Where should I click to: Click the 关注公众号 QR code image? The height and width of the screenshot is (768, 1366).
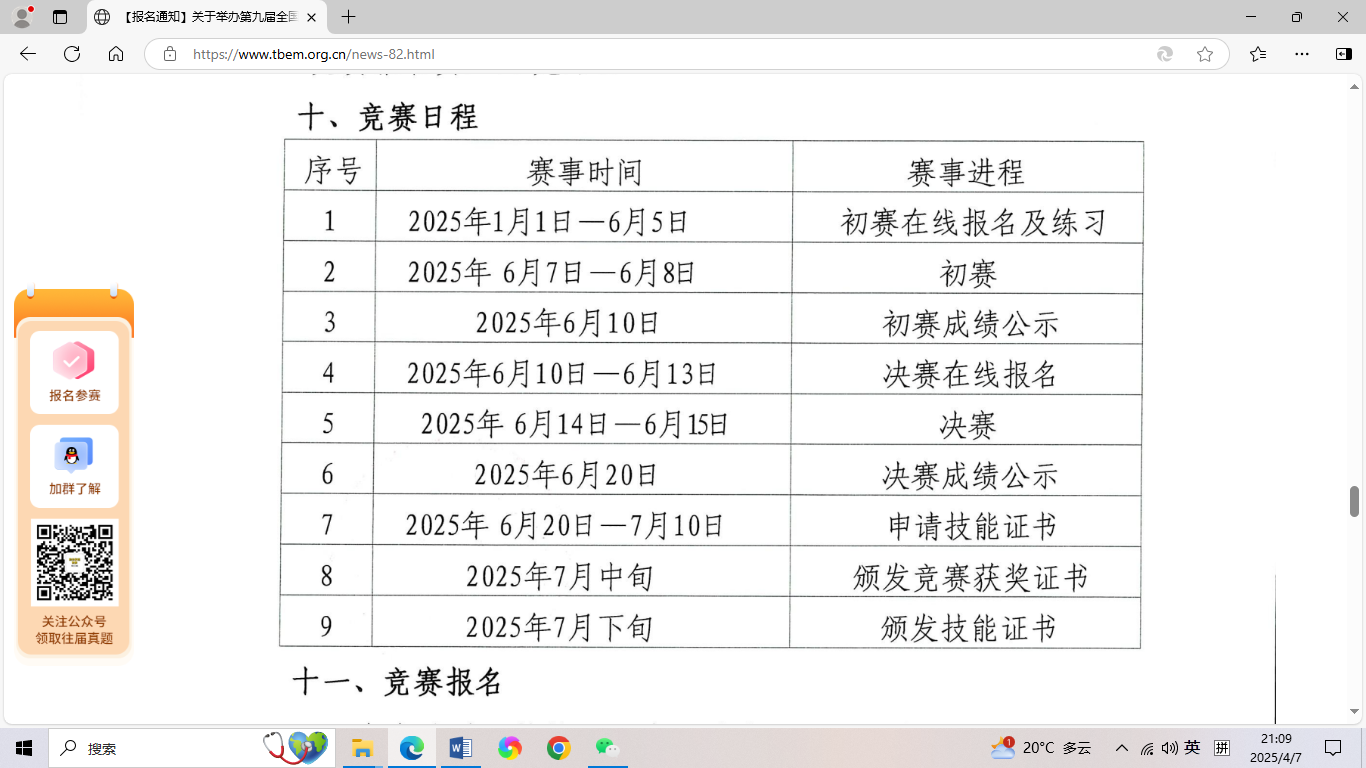click(75, 562)
